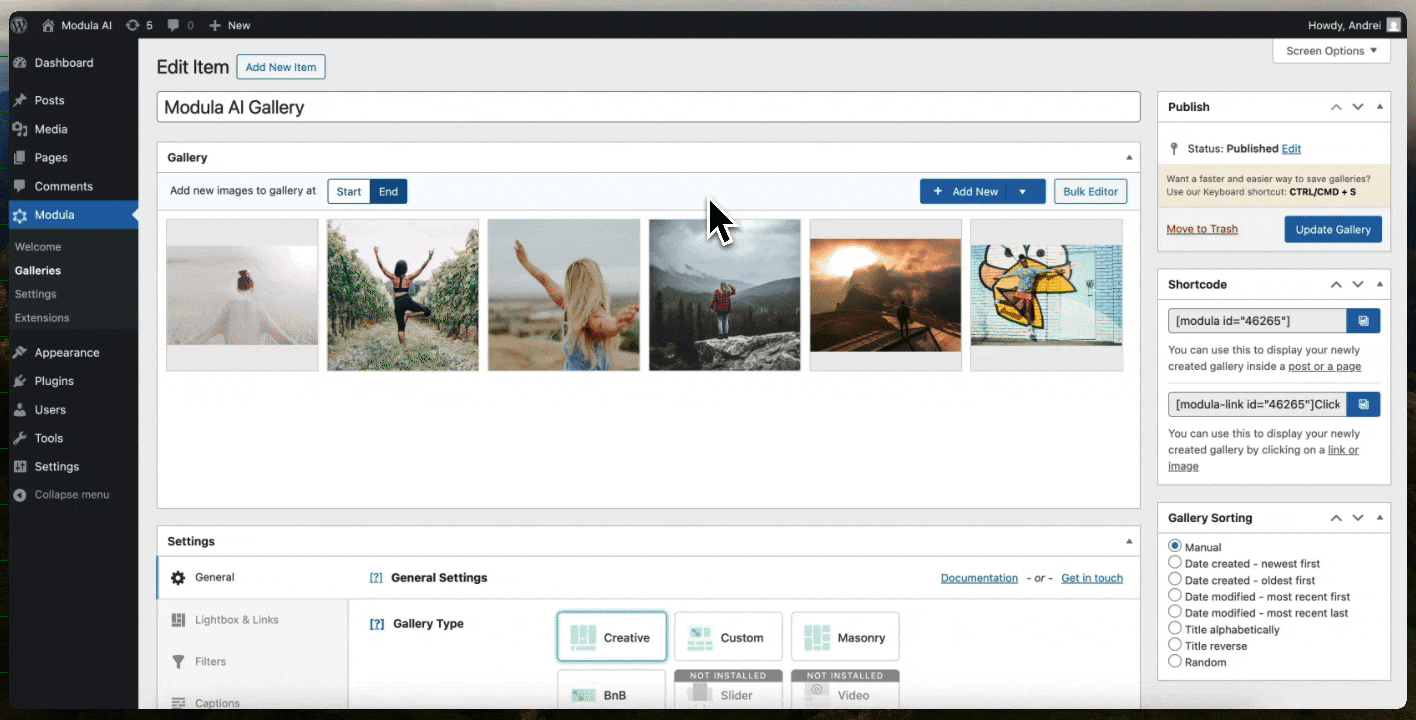Expand the Screen Options panel

point(1331,51)
